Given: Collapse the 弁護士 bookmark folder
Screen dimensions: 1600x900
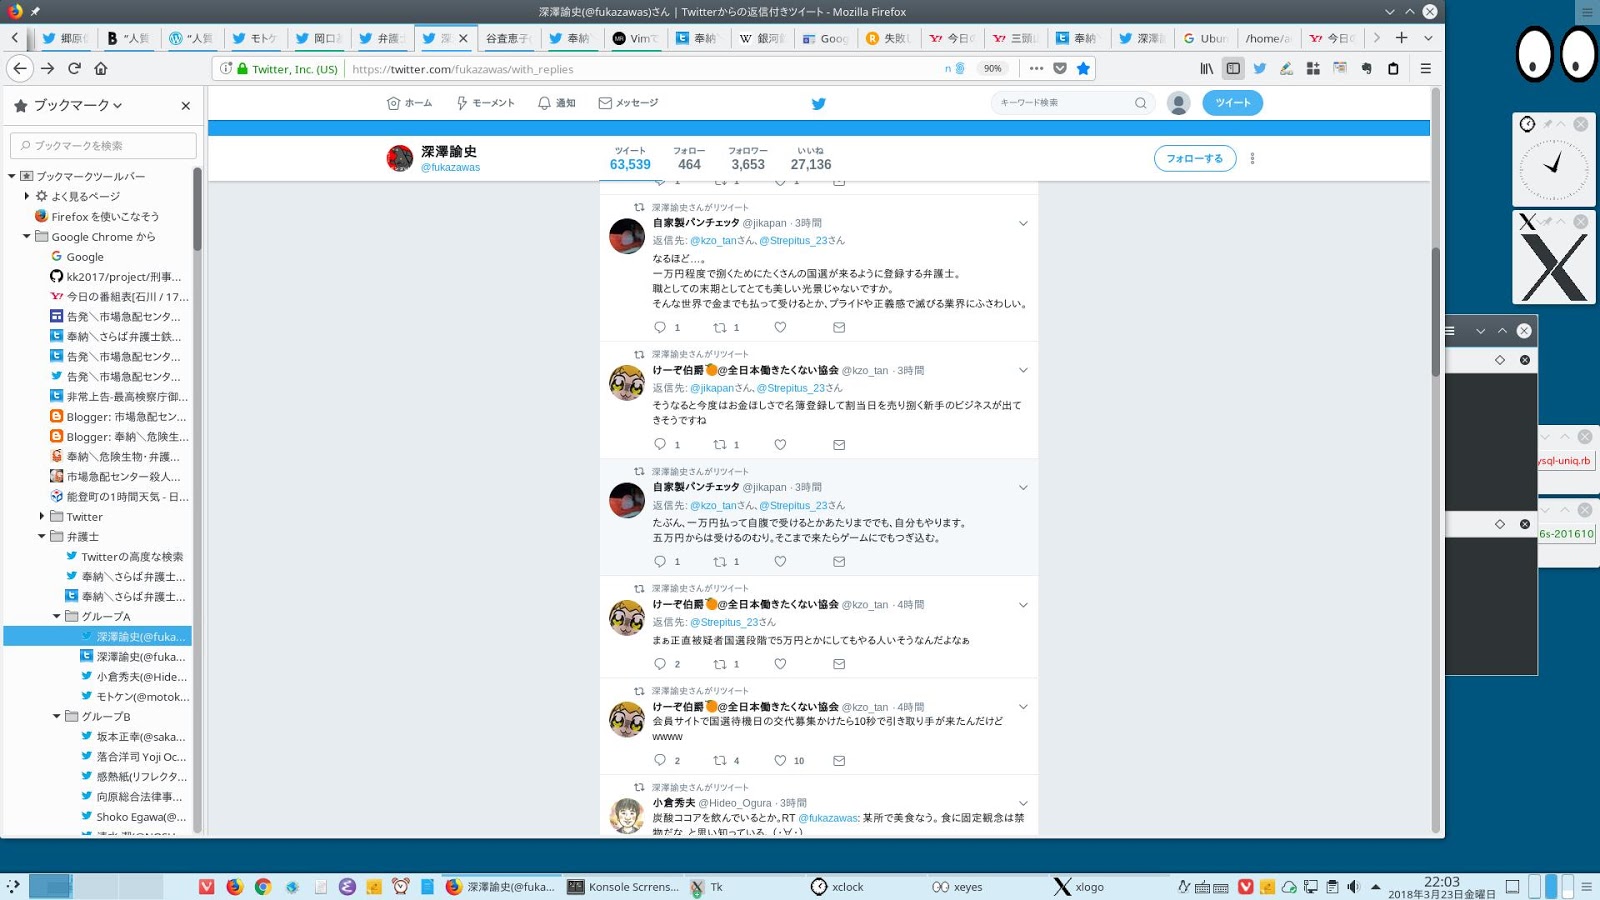Looking at the screenshot, I should pyautogui.click(x=42, y=537).
